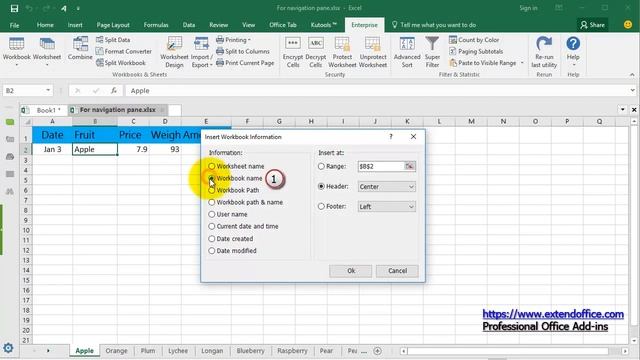Open Customize Quick Access Toolbar dropdown
The image size is (640, 360).
pyautogui.click(x=78, y=8)
